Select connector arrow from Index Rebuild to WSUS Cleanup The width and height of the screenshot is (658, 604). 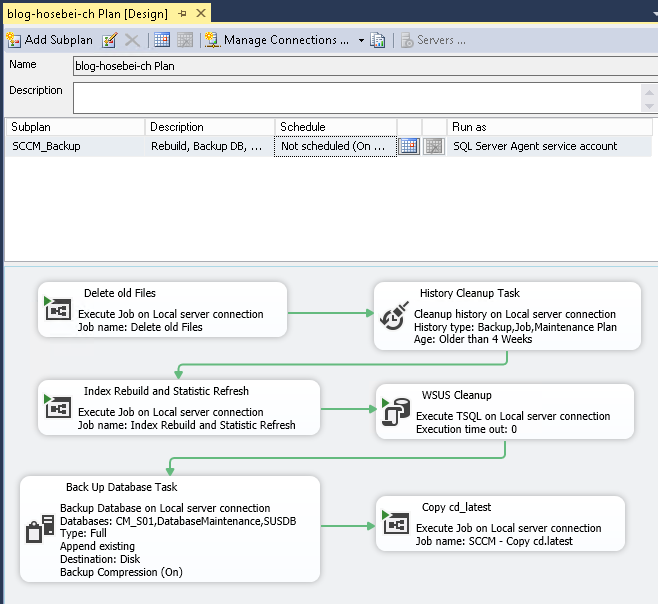point(348,409)
